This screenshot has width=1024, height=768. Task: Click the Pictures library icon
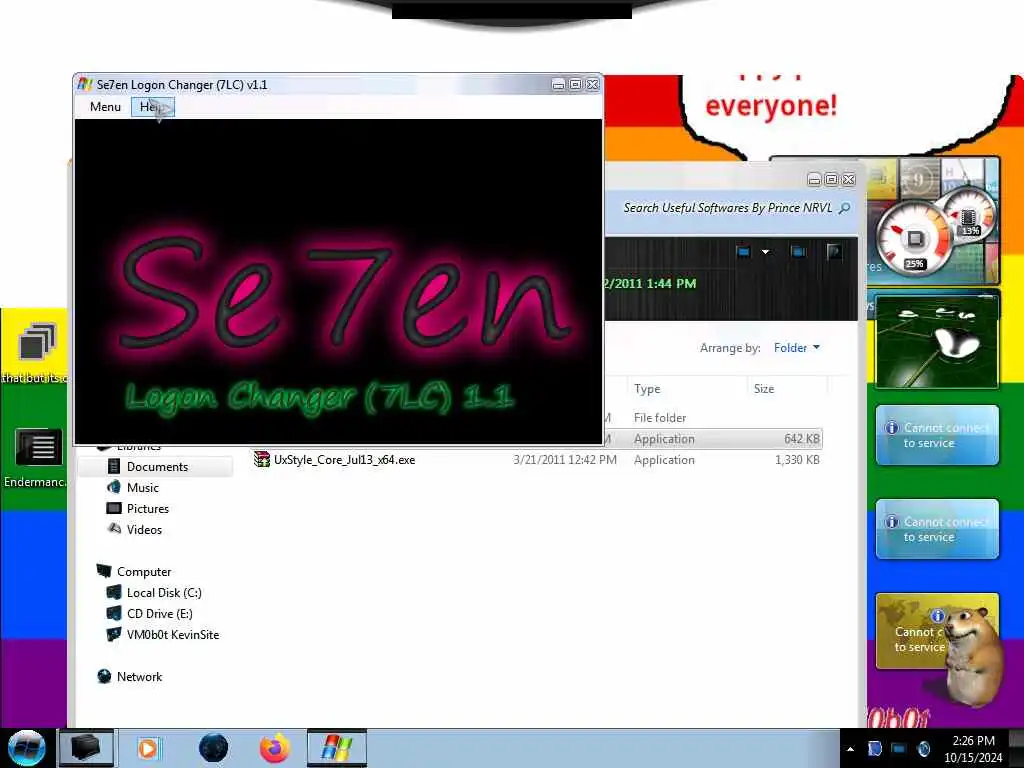[x=114, y=508]
